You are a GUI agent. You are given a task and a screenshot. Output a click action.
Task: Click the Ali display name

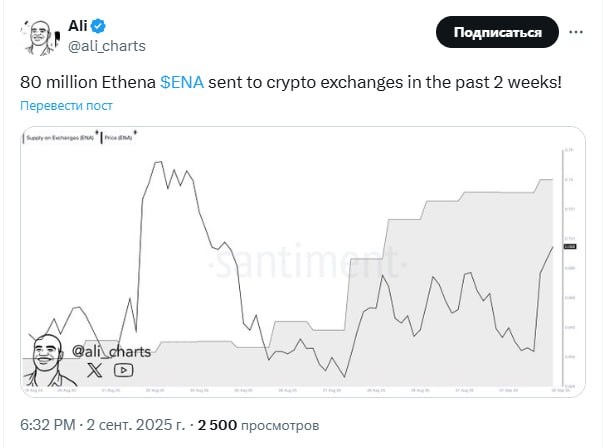(78, 26)
